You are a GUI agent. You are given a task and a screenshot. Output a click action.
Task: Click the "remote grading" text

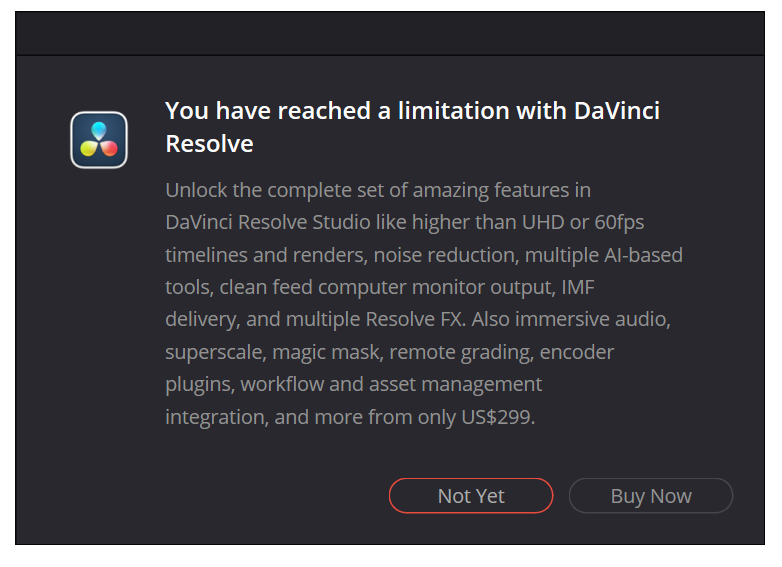pos(457,352)
